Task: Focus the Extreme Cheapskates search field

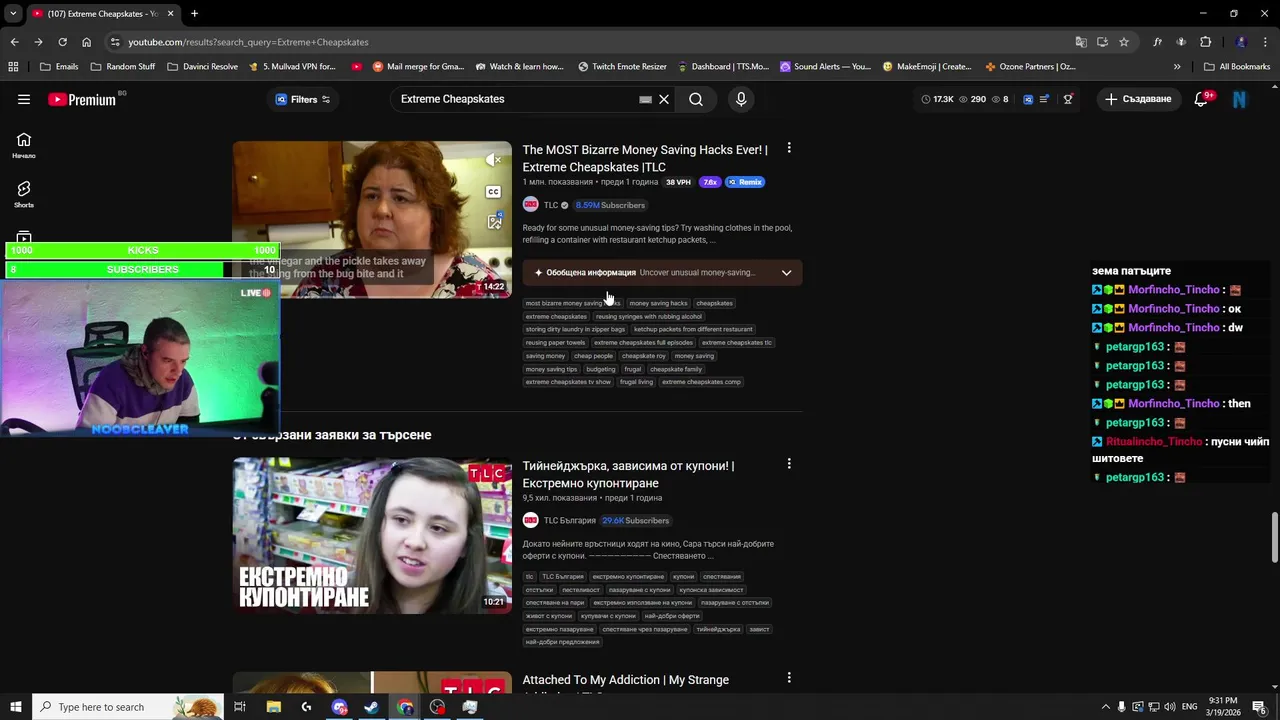Action: (517, 99)
